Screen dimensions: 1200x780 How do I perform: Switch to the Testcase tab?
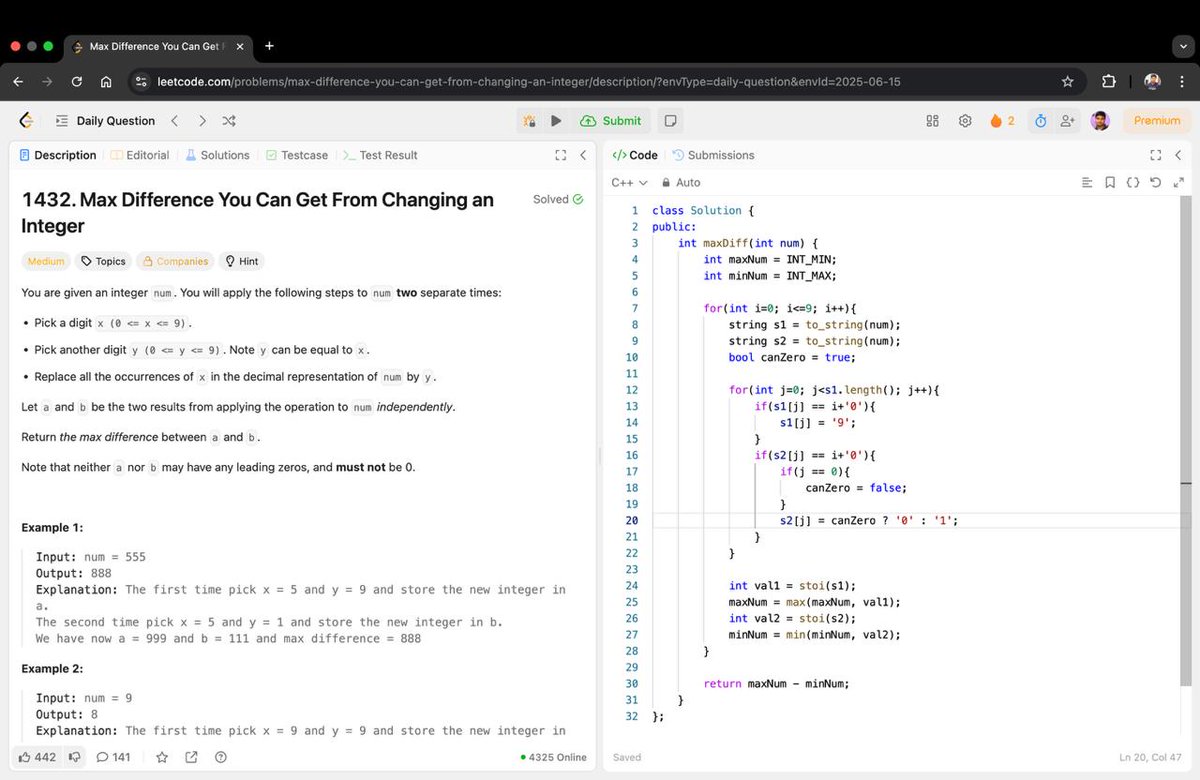[x=297, y=155]
